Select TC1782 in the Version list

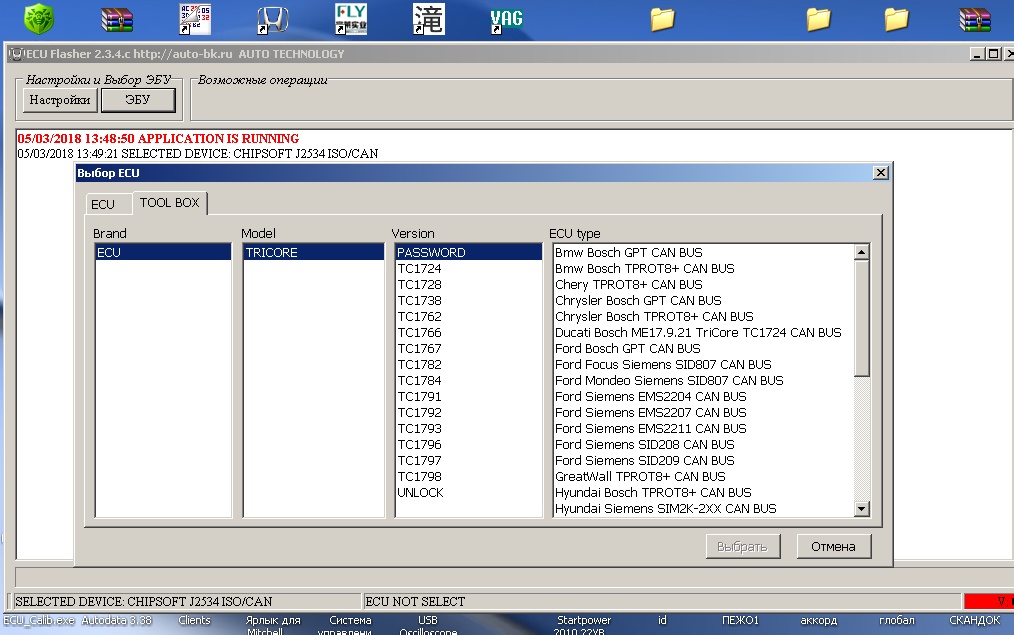coord(469,365)
